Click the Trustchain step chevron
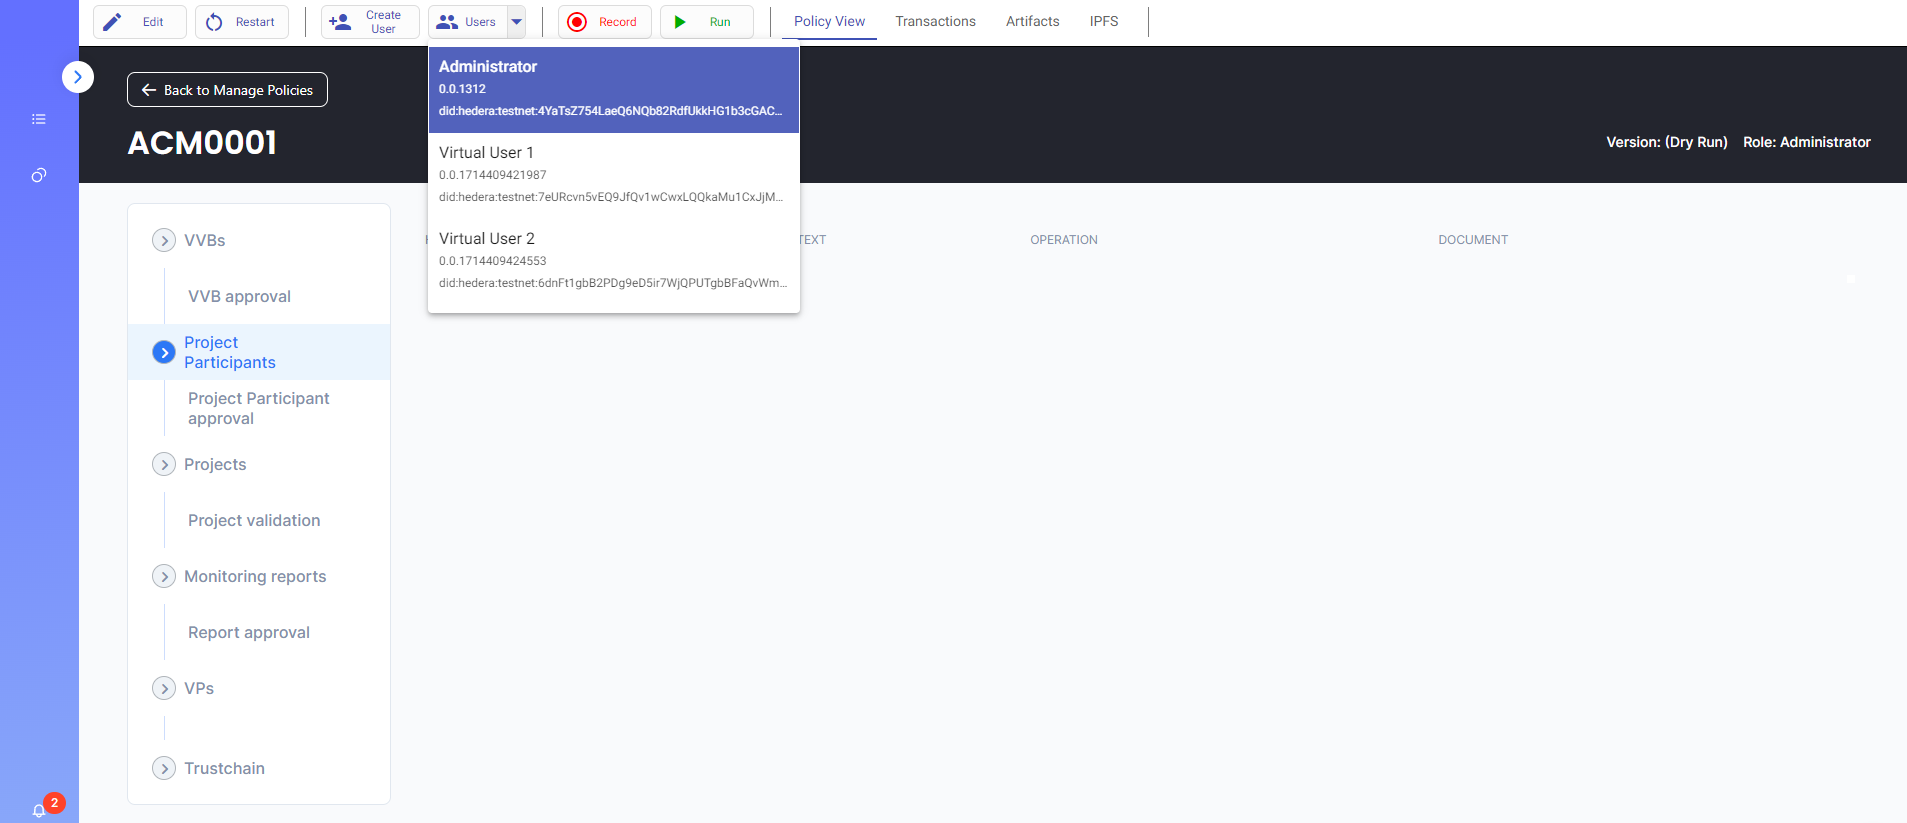Screen dimensions: 1907x823 coord(164,768)
